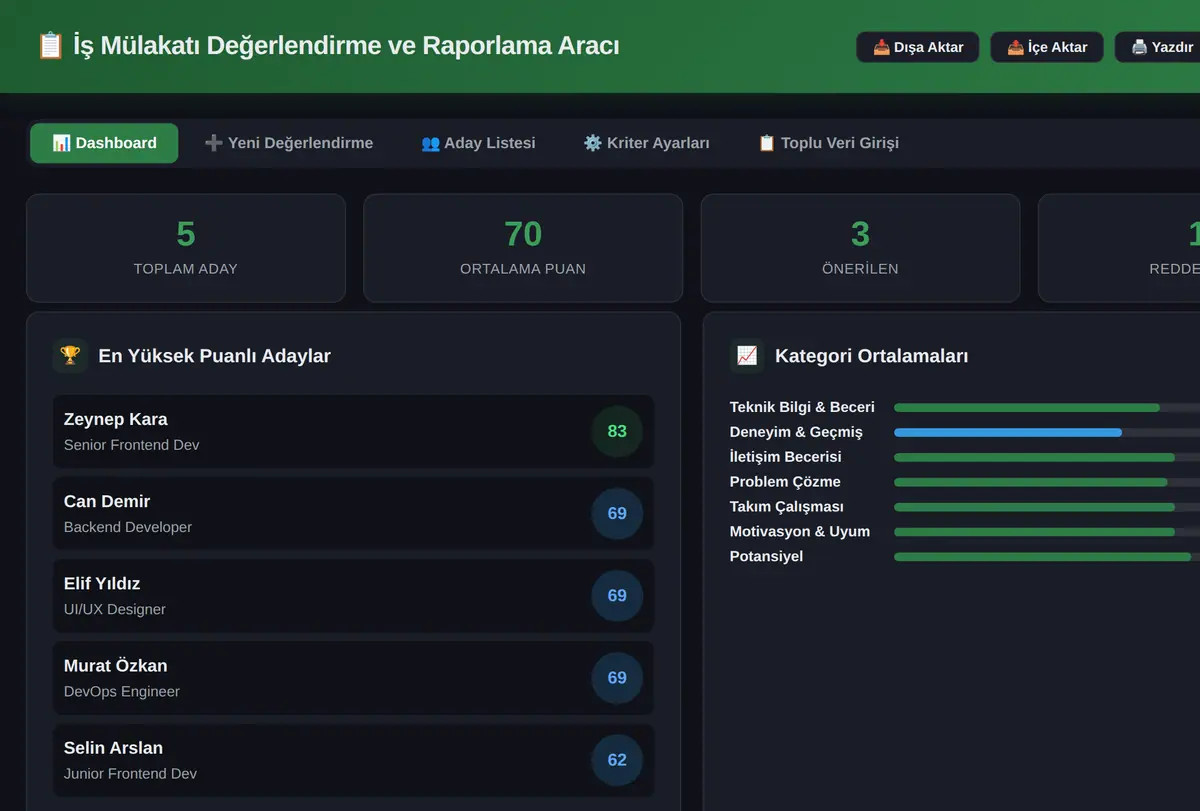
Task: Select the Toplam Aday stat card
Action: tap(186, 248)
